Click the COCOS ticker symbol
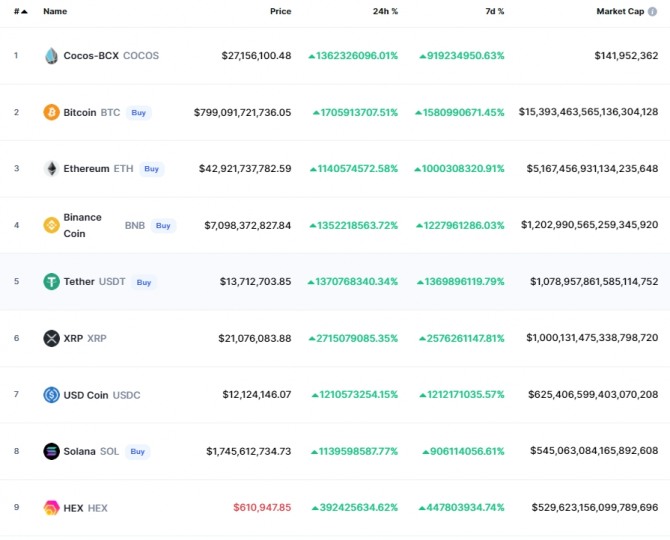670x540 pixels. pyautogui.click(x=141, y=56)
